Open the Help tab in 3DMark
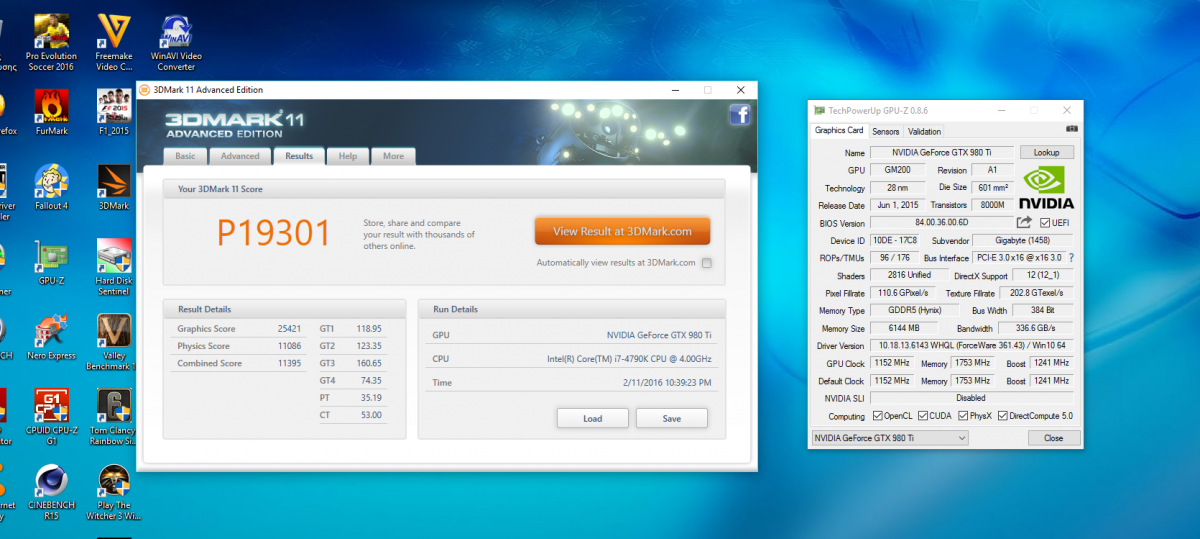1200x539 pixels. [x=347, y=156]
